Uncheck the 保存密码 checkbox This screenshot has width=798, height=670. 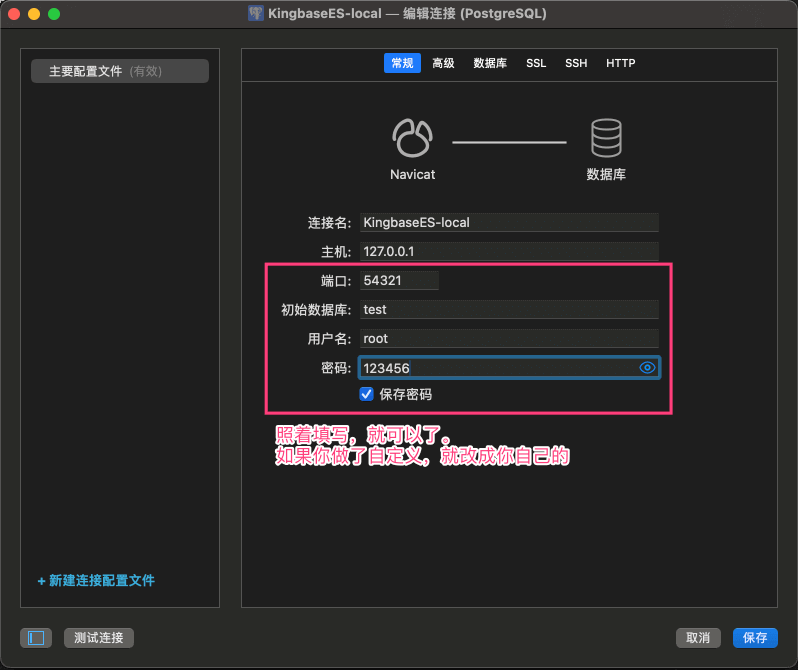367,395
